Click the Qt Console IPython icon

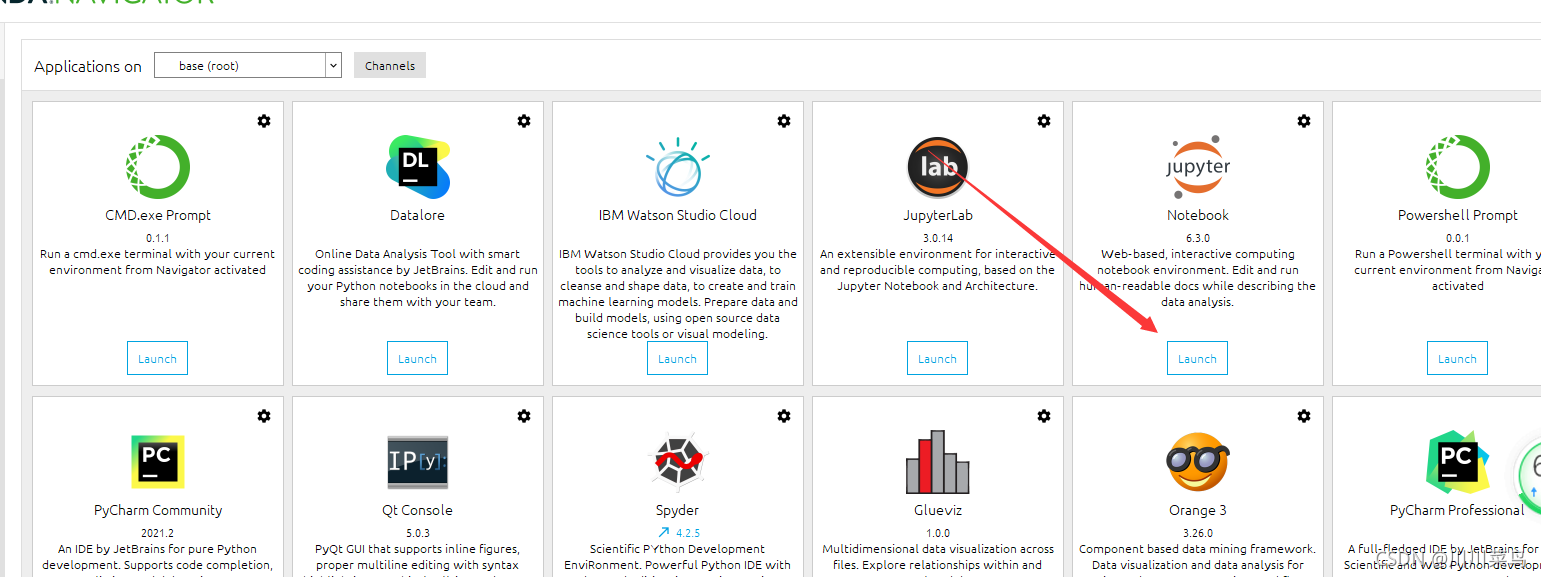[417, 462]
